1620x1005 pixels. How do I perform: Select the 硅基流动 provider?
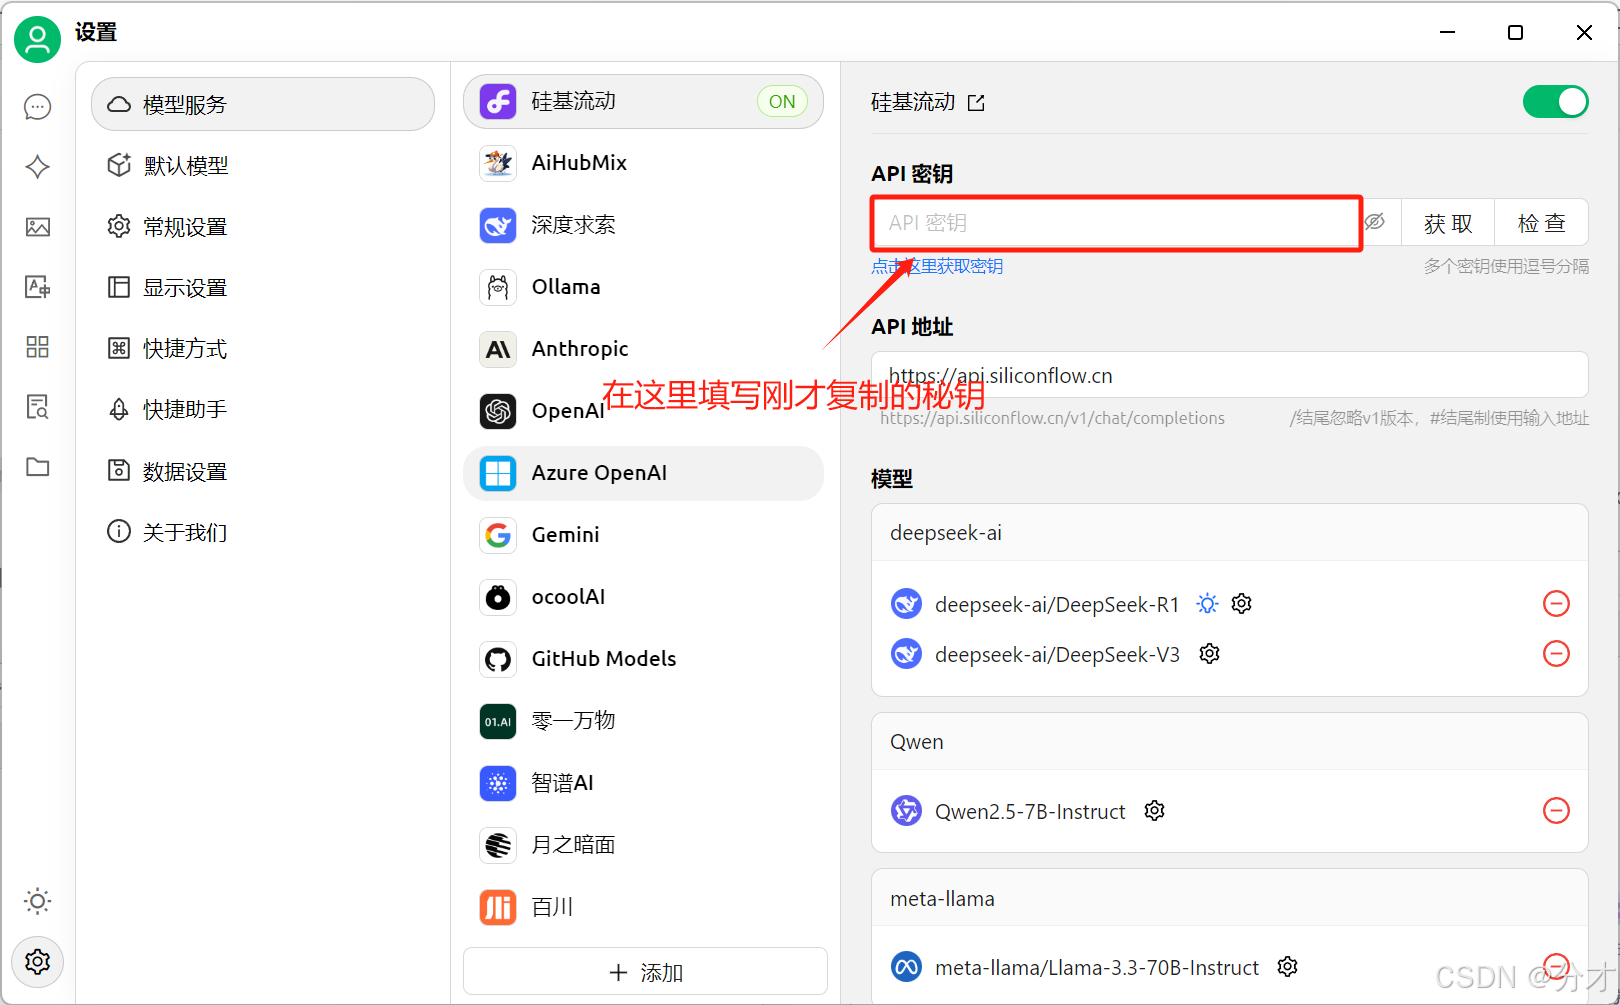pyautogui.click(x=643, y=101)
